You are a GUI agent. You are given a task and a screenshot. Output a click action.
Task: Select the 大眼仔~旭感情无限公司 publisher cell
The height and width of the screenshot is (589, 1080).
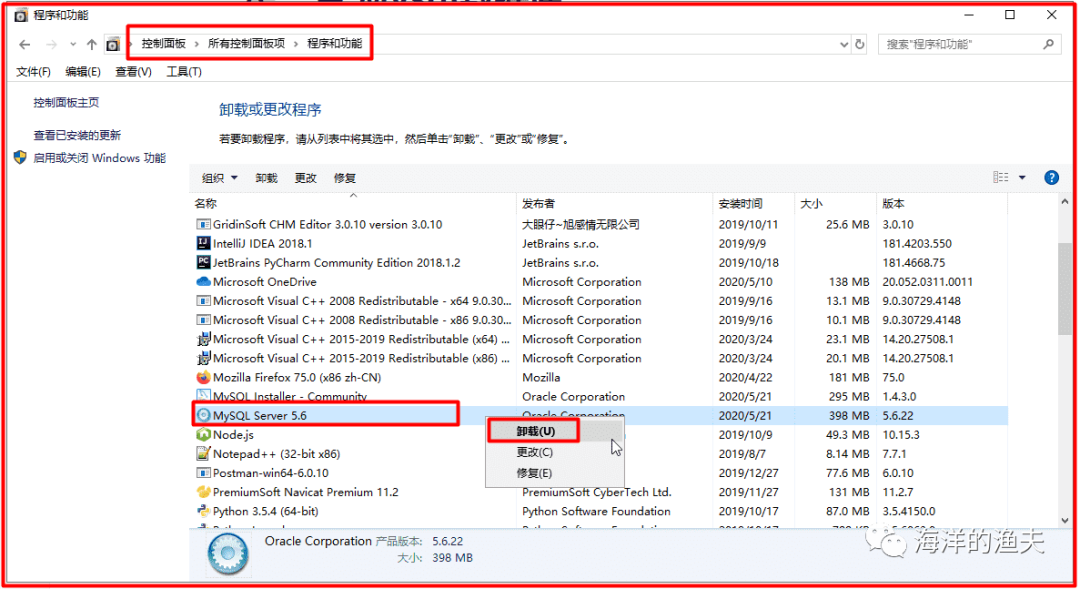tap(581, 225)
